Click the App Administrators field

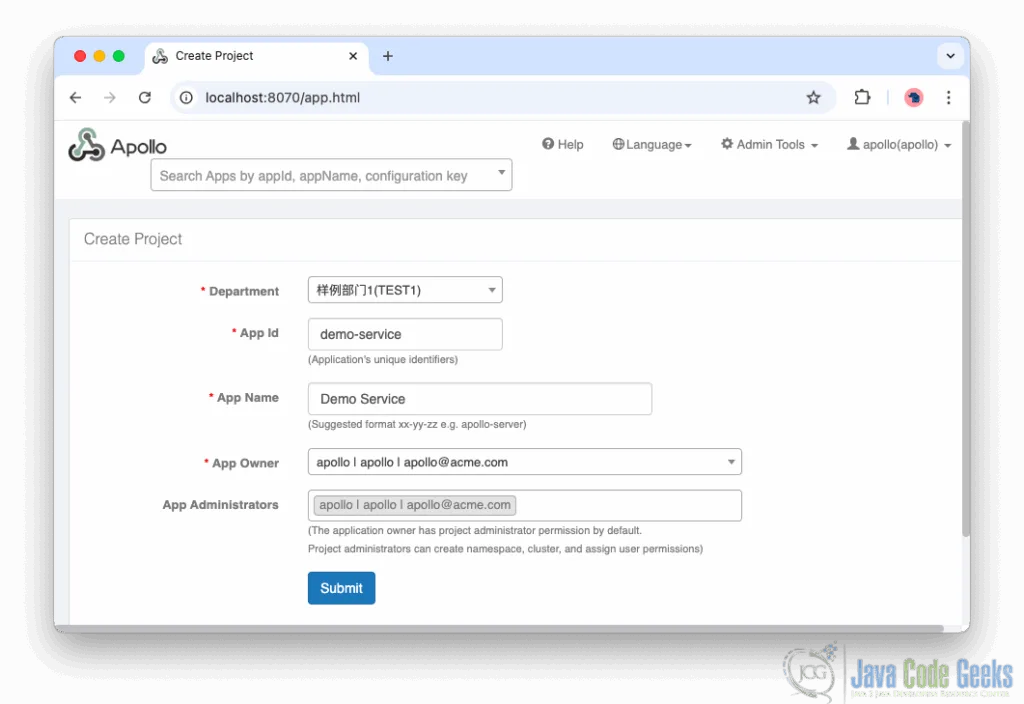[x=524, y=505]
